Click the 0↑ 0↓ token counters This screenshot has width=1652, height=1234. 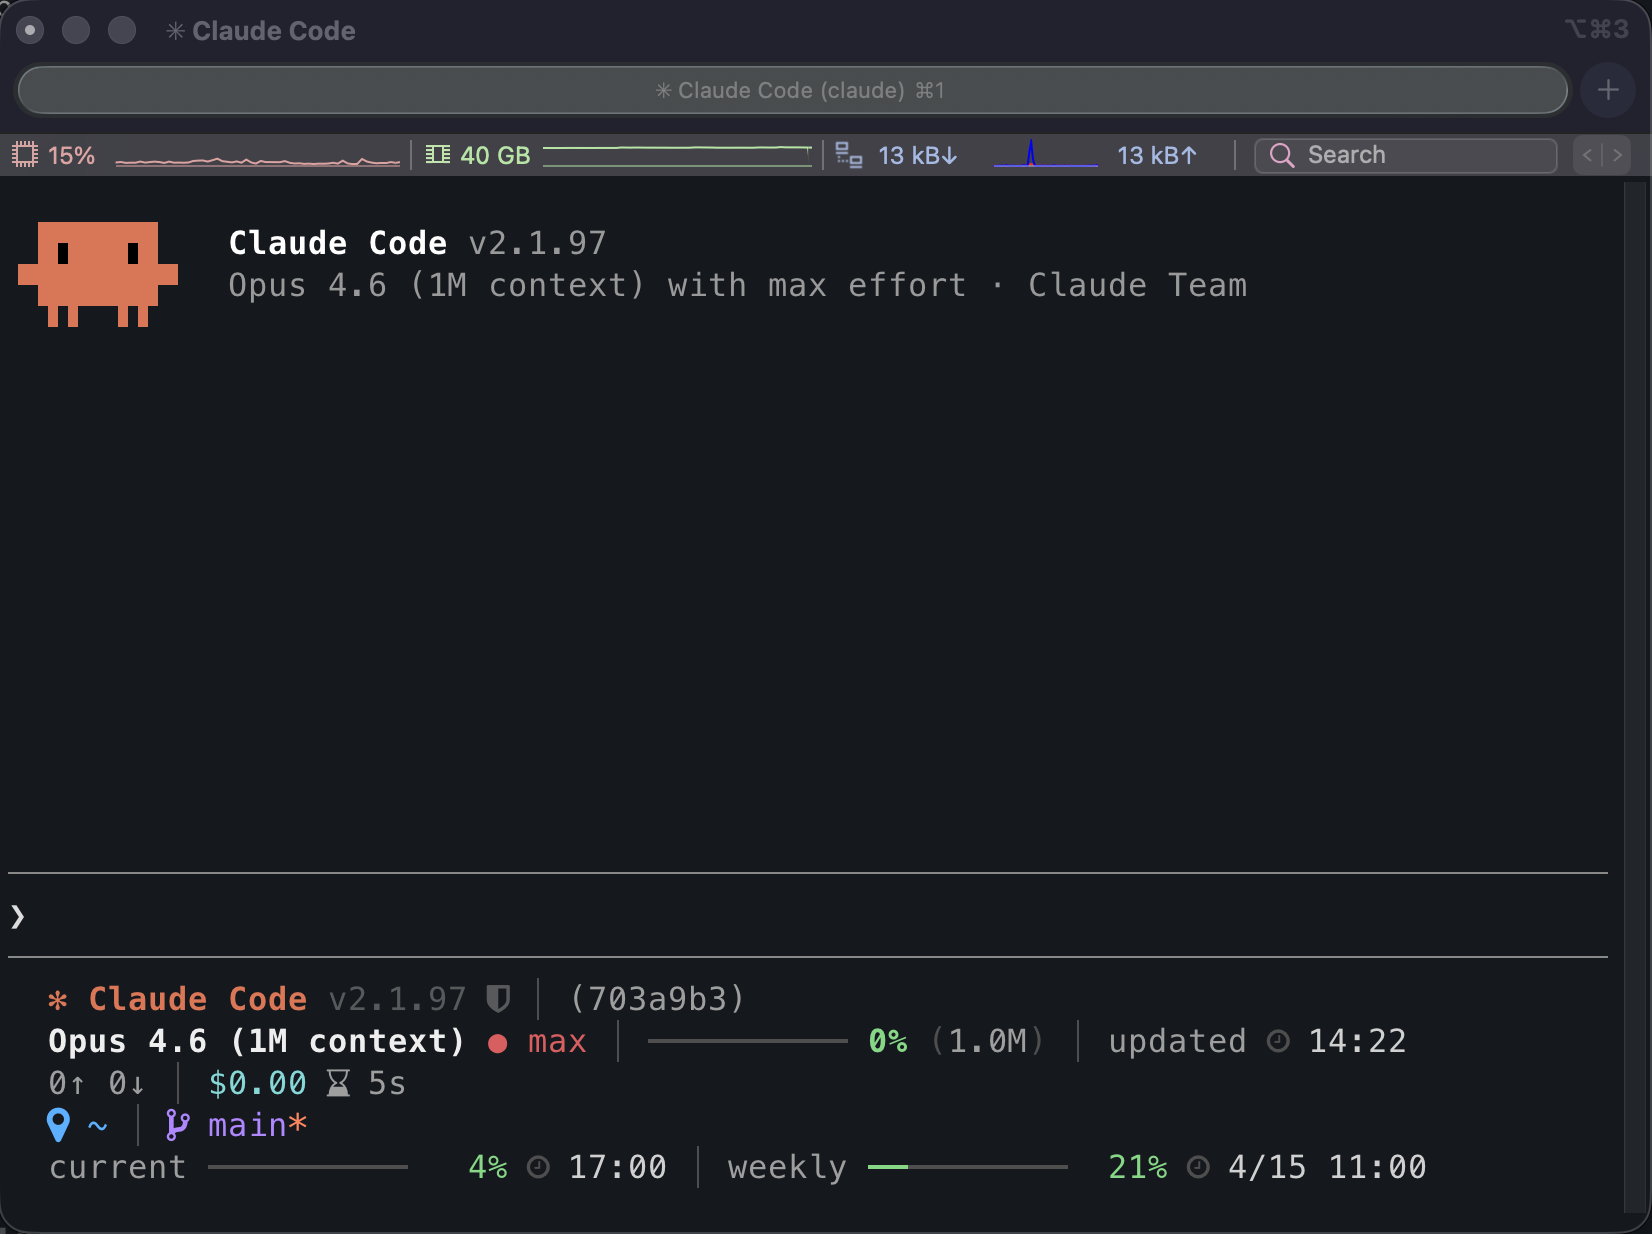click(97, 1084)
